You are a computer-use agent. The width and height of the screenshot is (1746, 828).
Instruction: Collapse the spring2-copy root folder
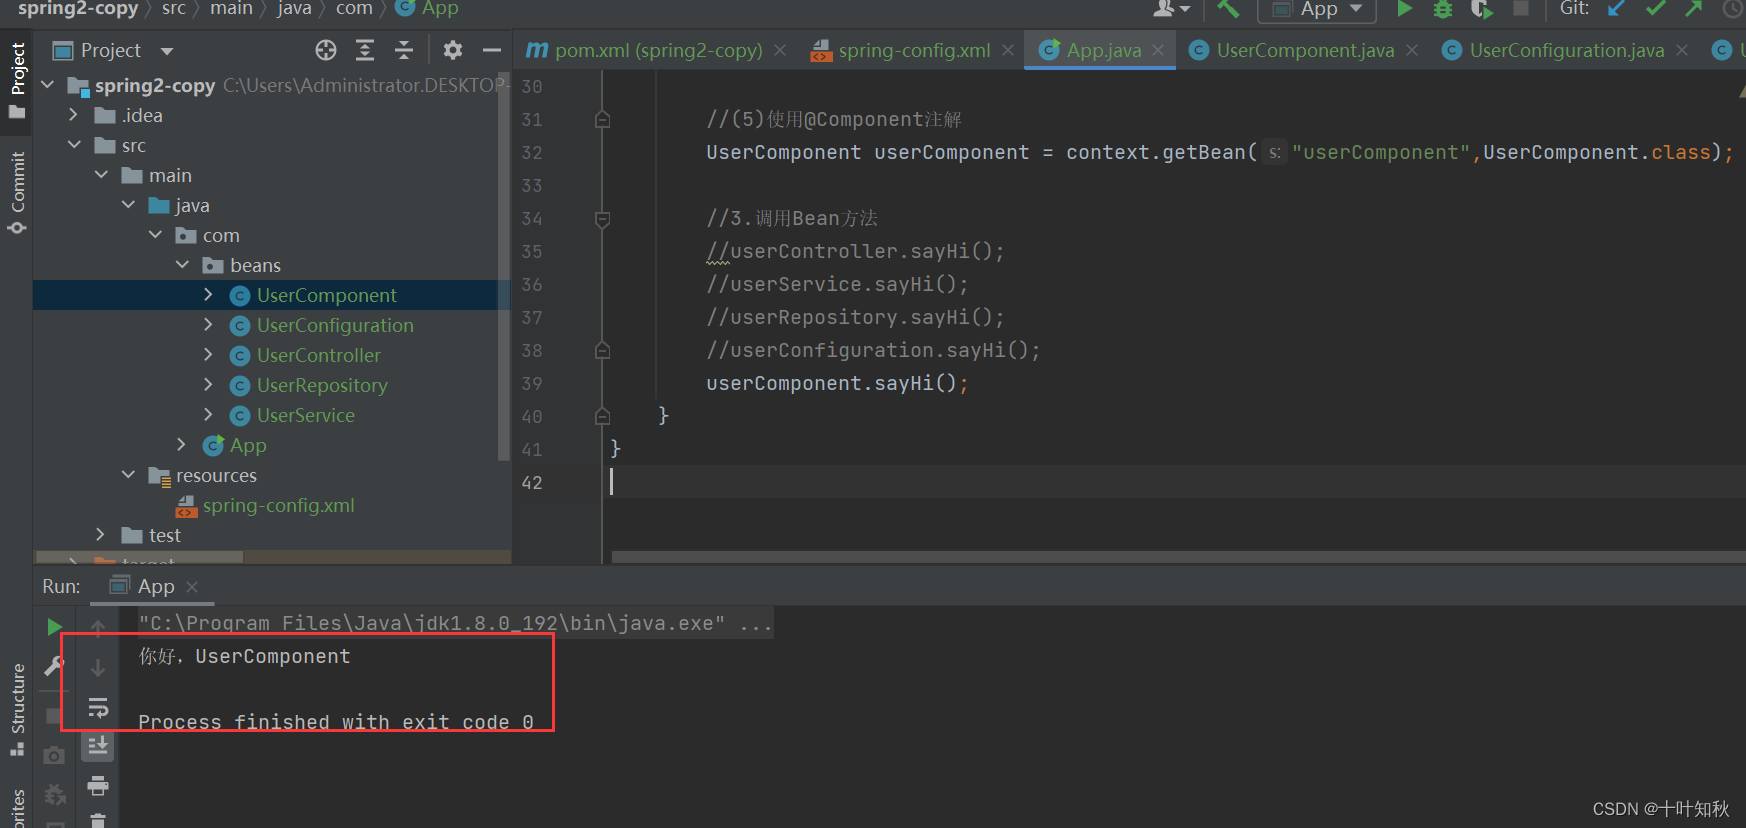pos(47,85)
